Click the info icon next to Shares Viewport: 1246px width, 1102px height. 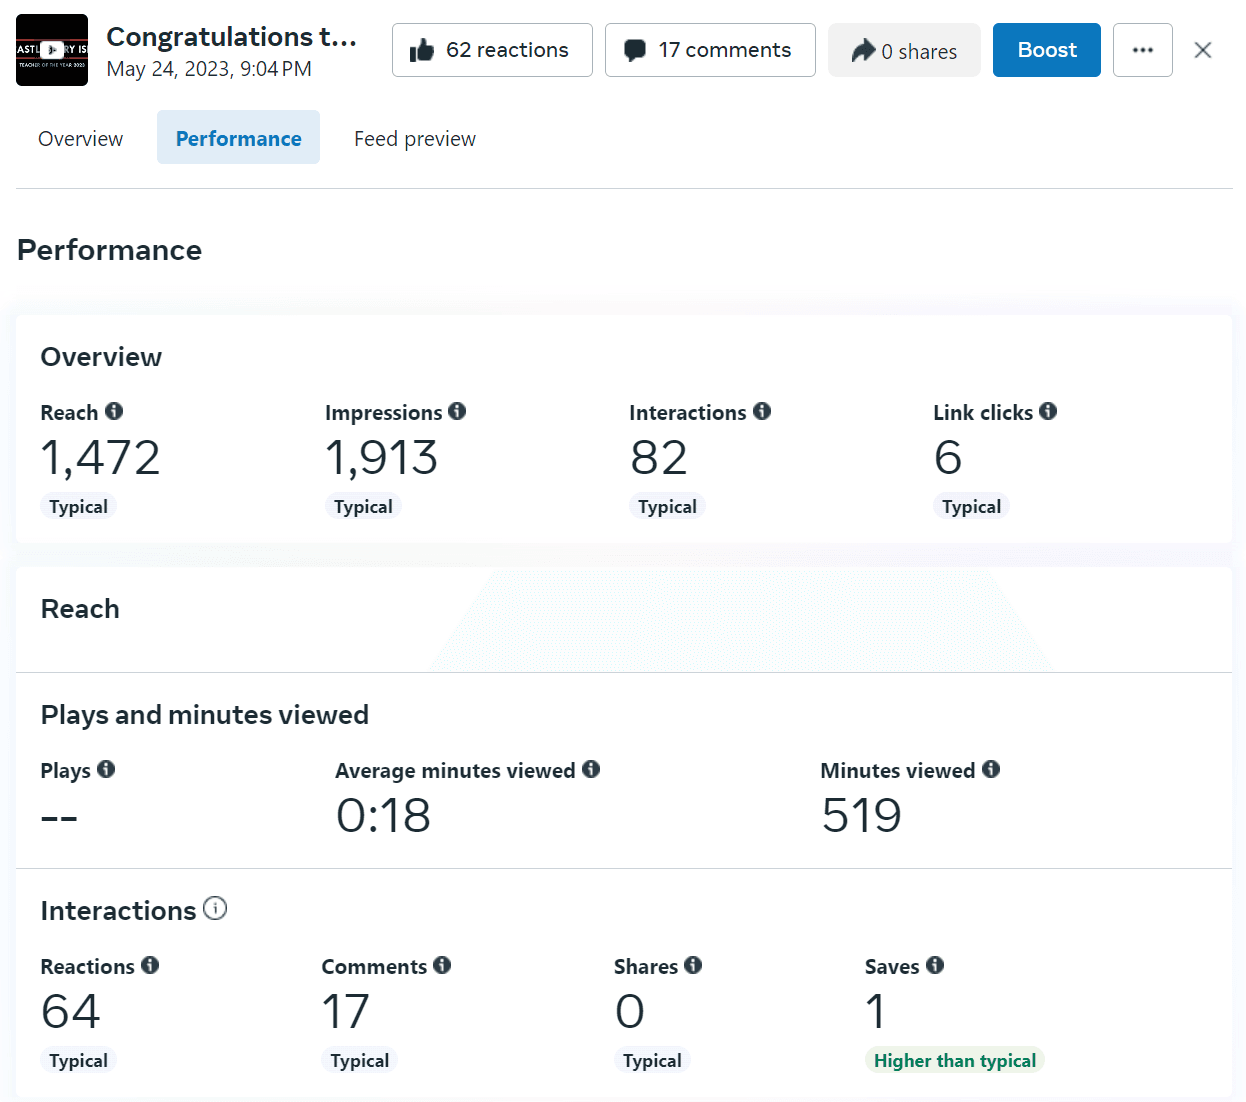(x=693, y=965)
